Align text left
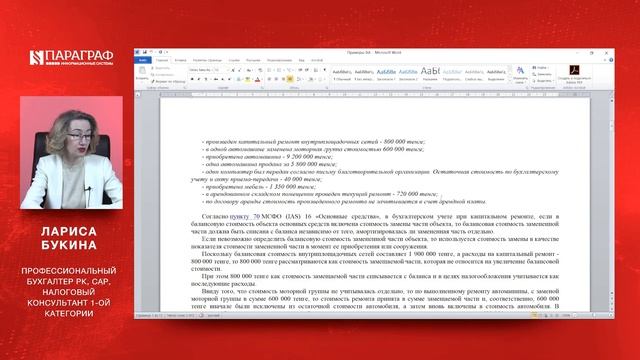640x360 pixels. click(269, 79)
